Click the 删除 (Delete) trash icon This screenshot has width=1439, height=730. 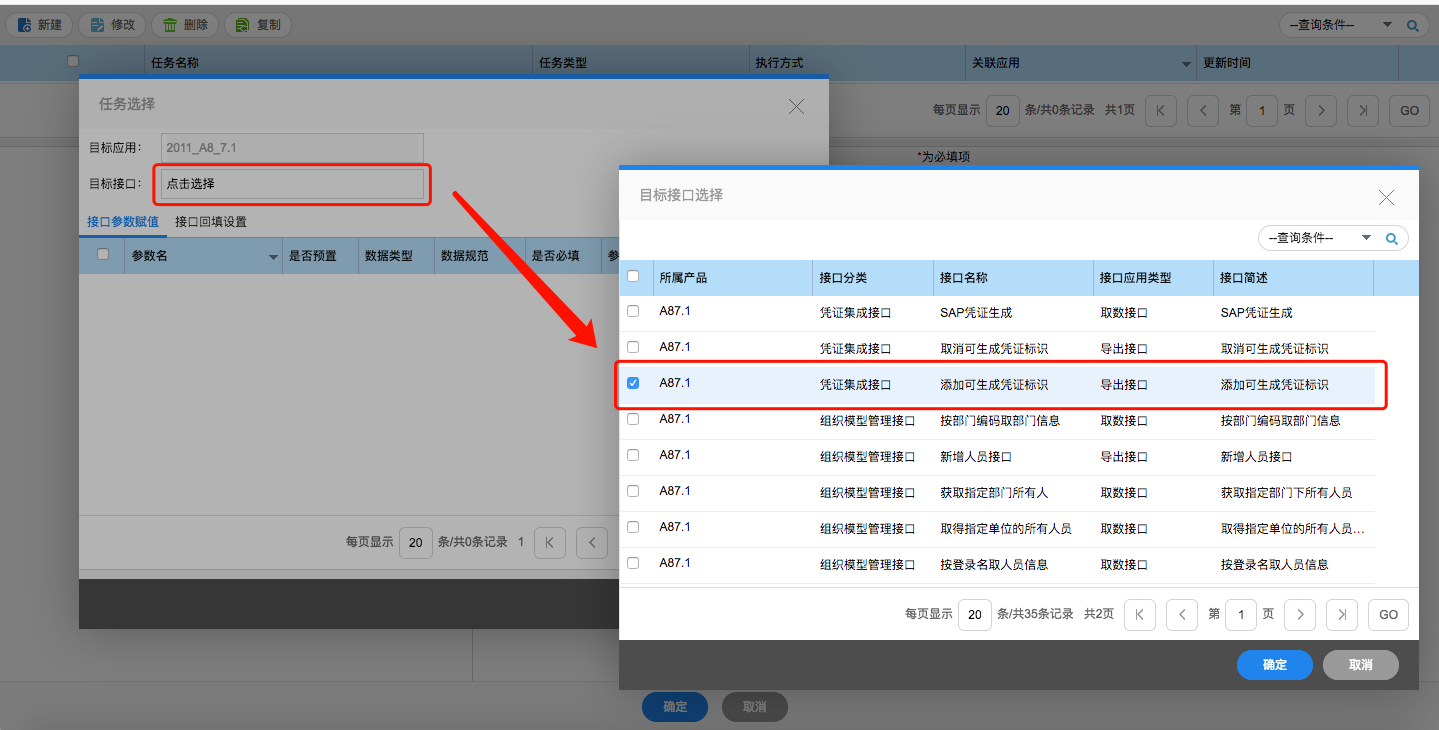(x=170, y=25)
